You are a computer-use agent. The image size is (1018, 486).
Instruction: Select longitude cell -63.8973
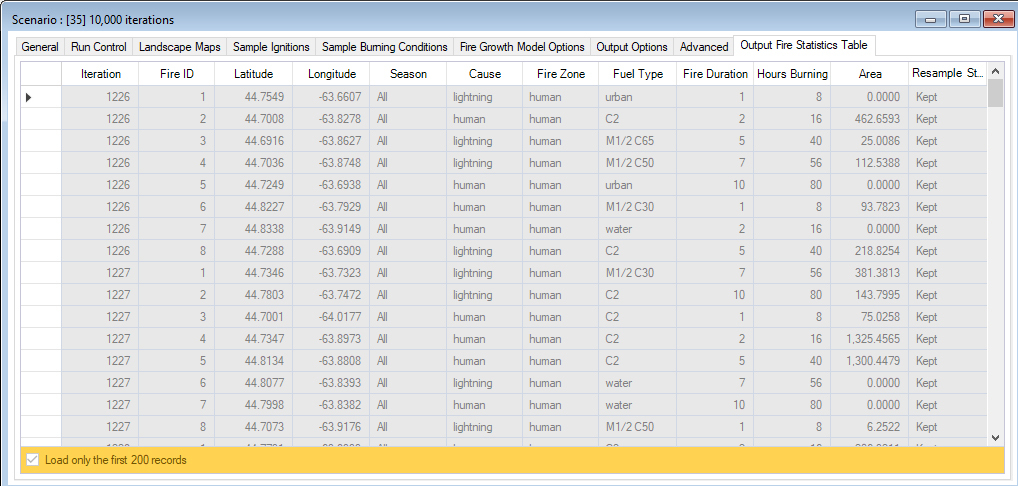[331, 339]
